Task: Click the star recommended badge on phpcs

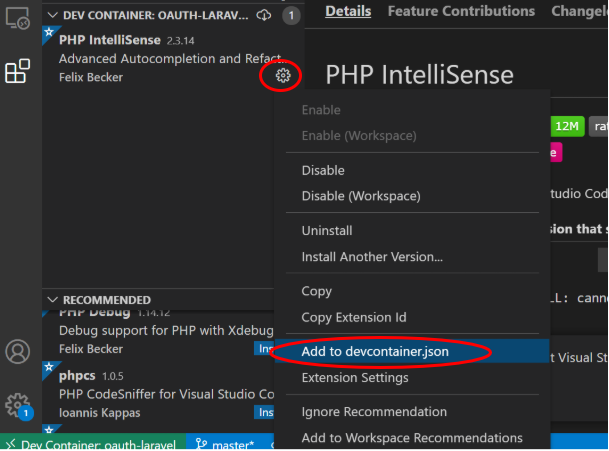Action: (x=49, y=367)
